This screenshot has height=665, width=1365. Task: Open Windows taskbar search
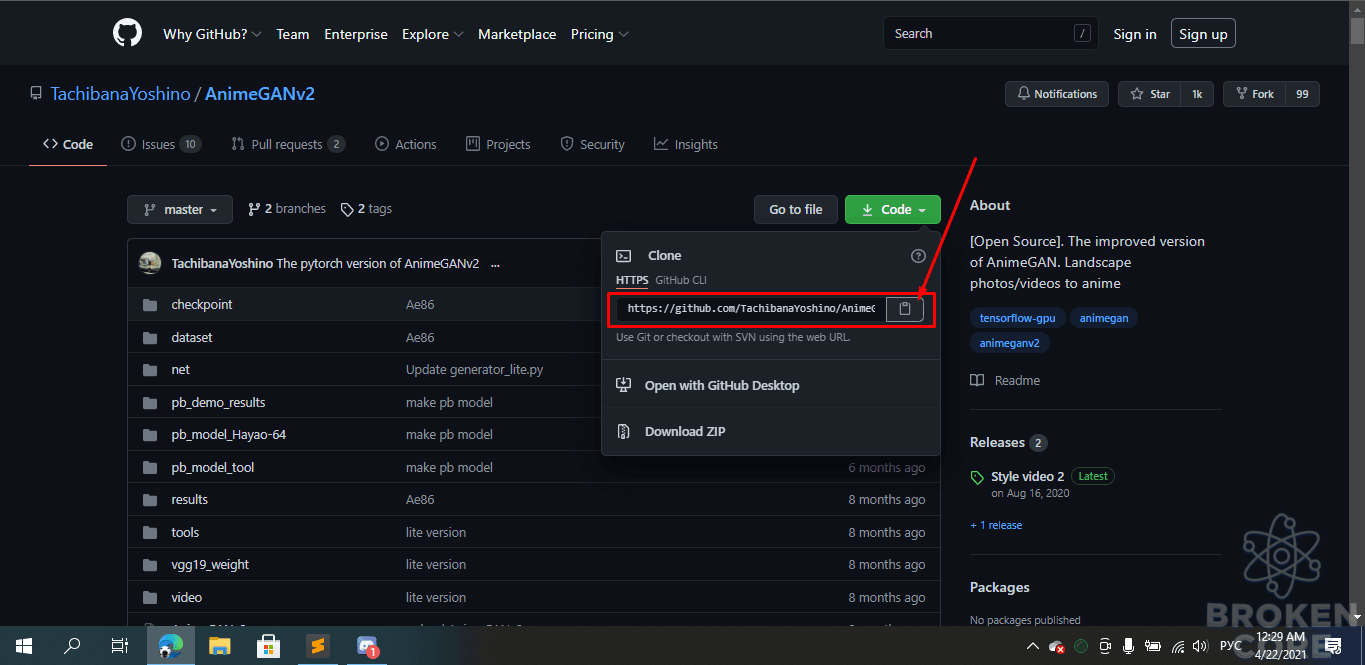tap(72, 646)
